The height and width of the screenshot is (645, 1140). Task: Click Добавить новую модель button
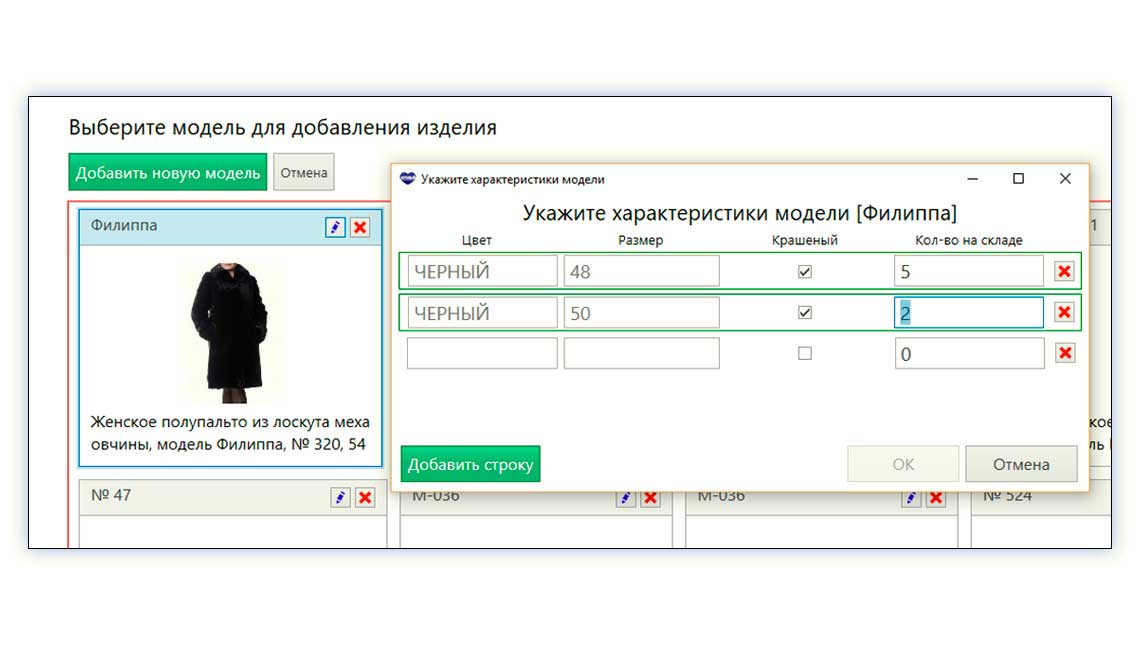click(168, 172)
